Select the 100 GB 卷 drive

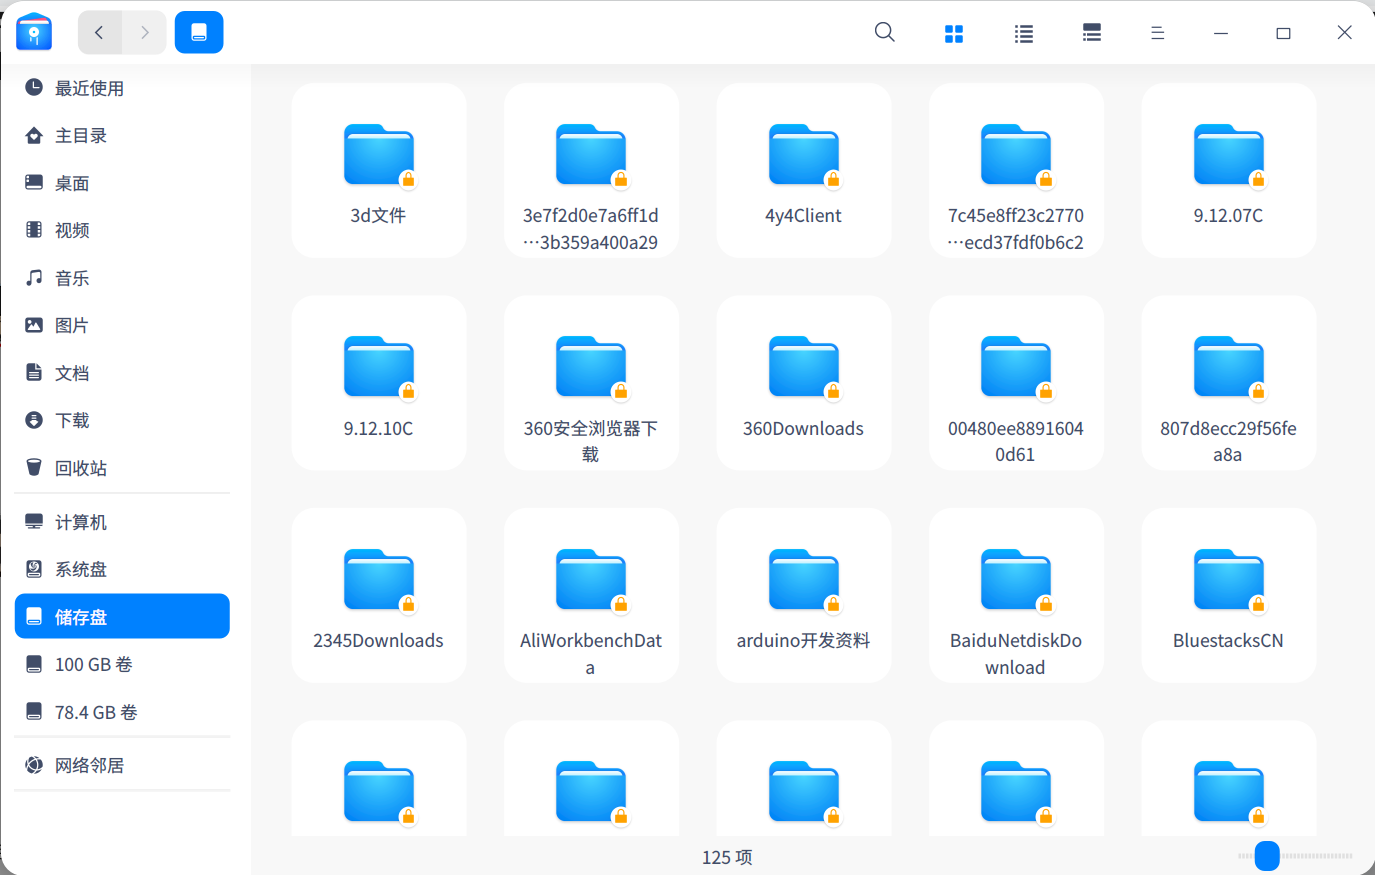93,664
